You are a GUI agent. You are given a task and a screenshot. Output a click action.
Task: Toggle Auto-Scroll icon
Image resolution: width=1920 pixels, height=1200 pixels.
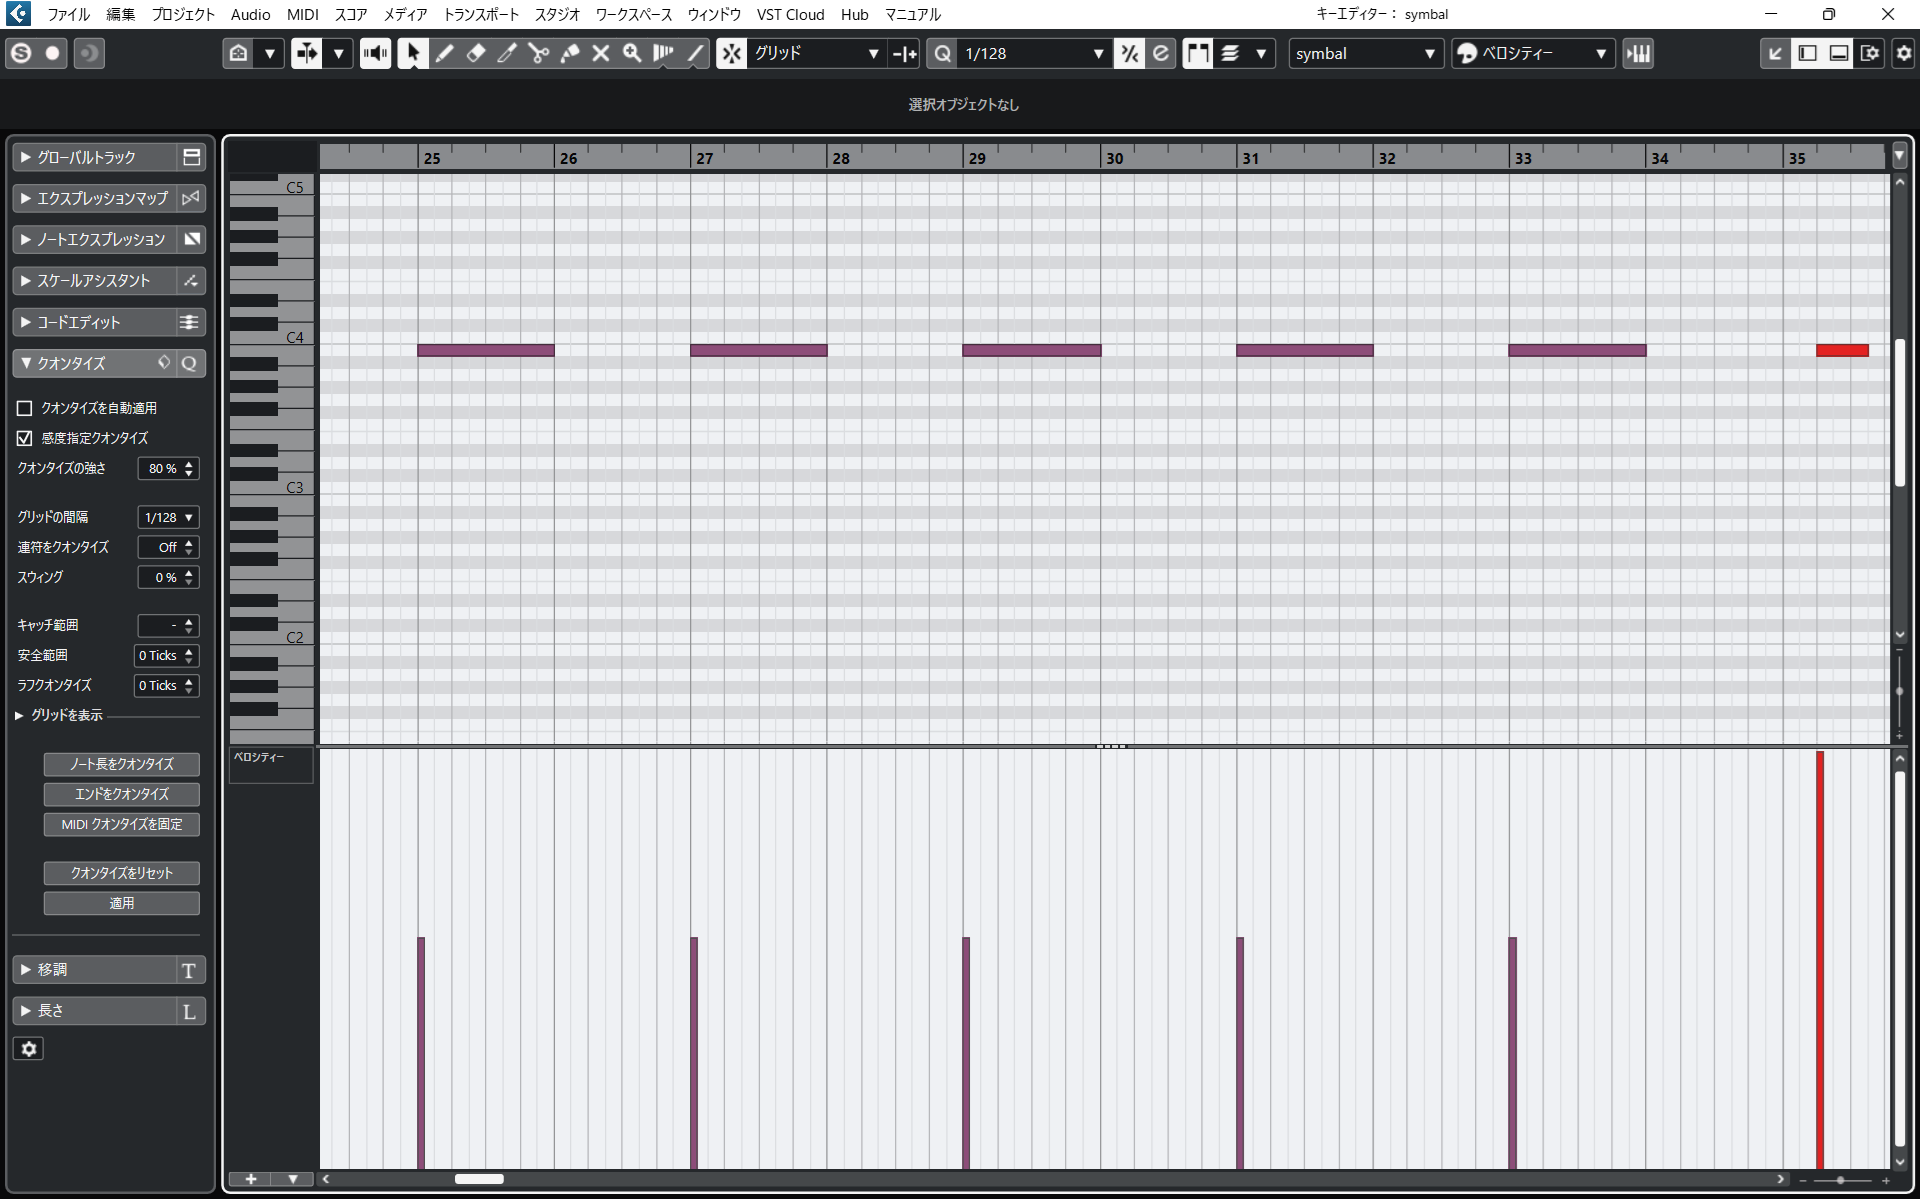[x=307, y=54]
